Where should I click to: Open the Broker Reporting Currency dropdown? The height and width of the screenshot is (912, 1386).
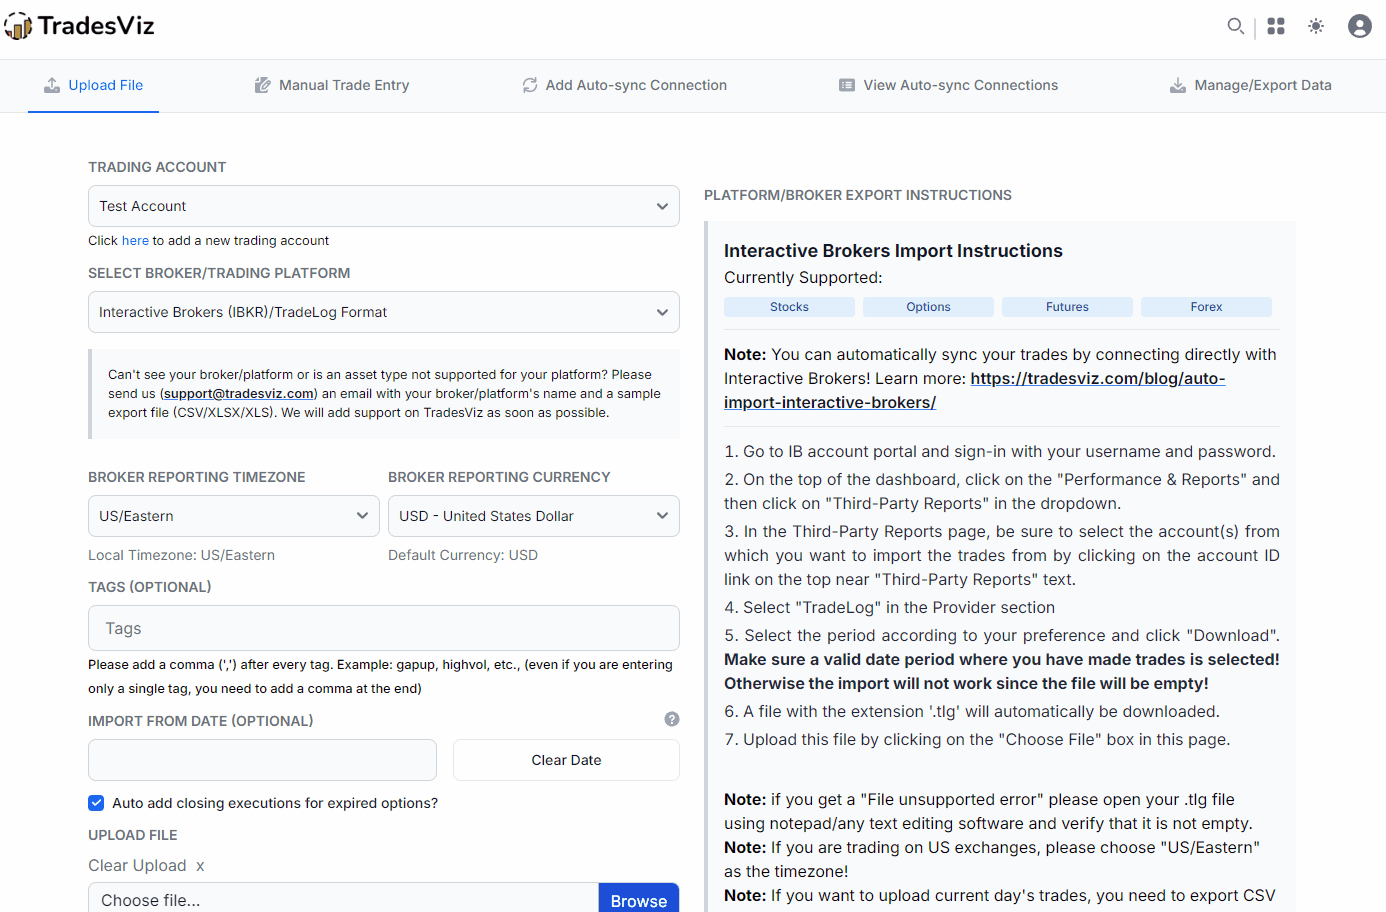tap(533, 516)
